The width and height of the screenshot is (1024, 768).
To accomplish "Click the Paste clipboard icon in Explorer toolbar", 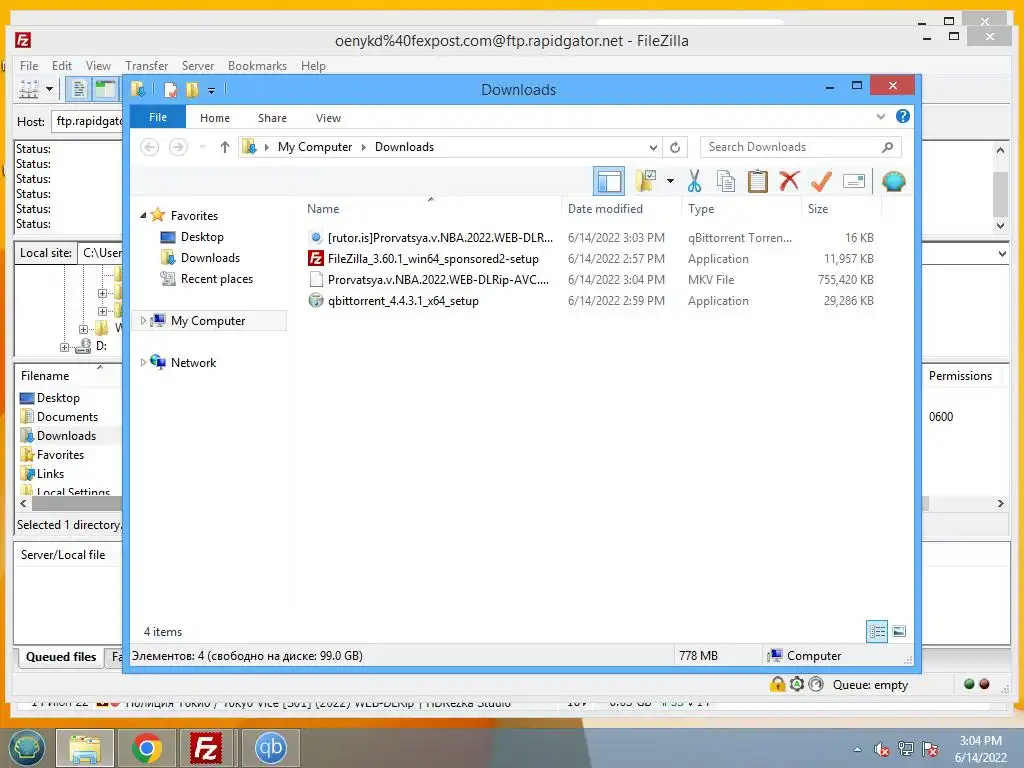I will (x=758, y=181).
